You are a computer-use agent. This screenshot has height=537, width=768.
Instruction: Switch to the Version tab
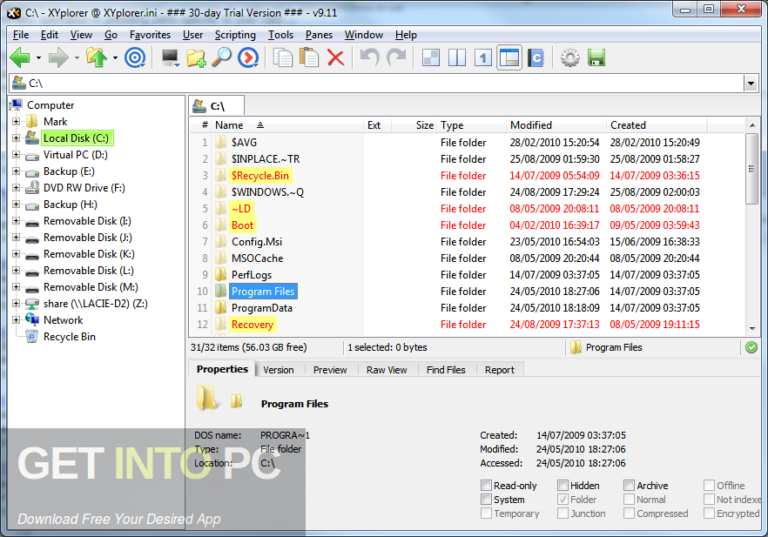click(x=278, y=370)
